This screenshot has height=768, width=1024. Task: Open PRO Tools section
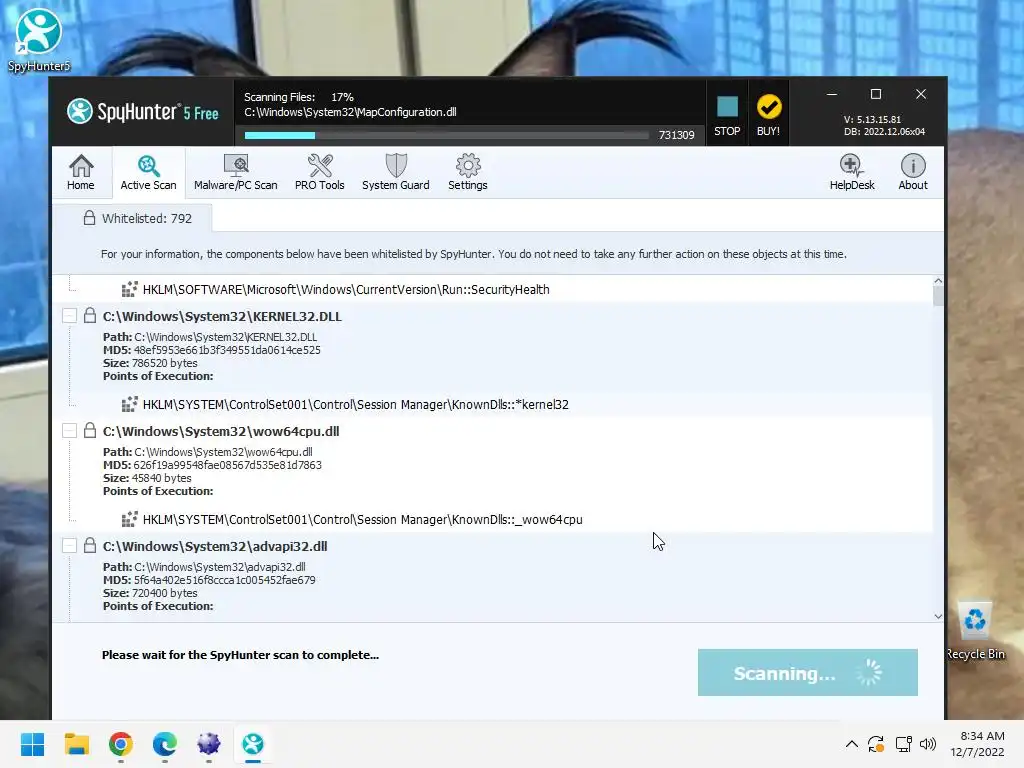319,172
